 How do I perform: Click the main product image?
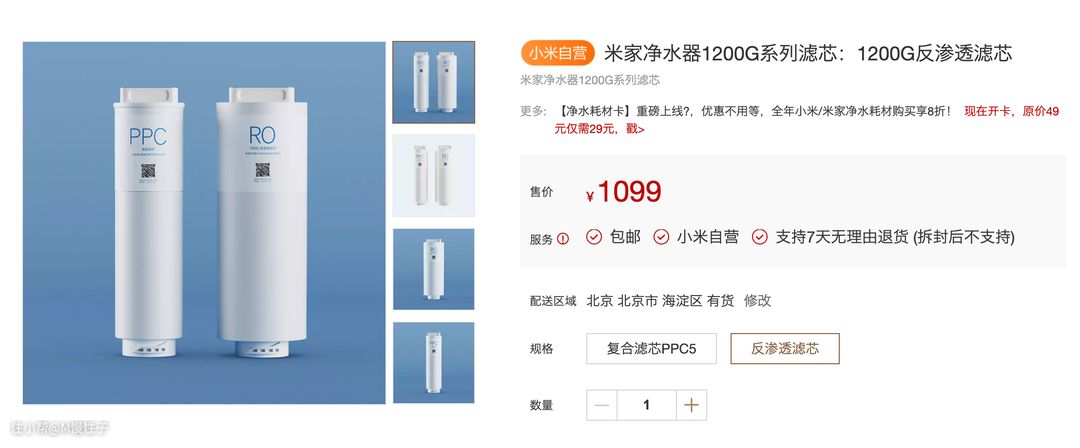click(204, 223)
